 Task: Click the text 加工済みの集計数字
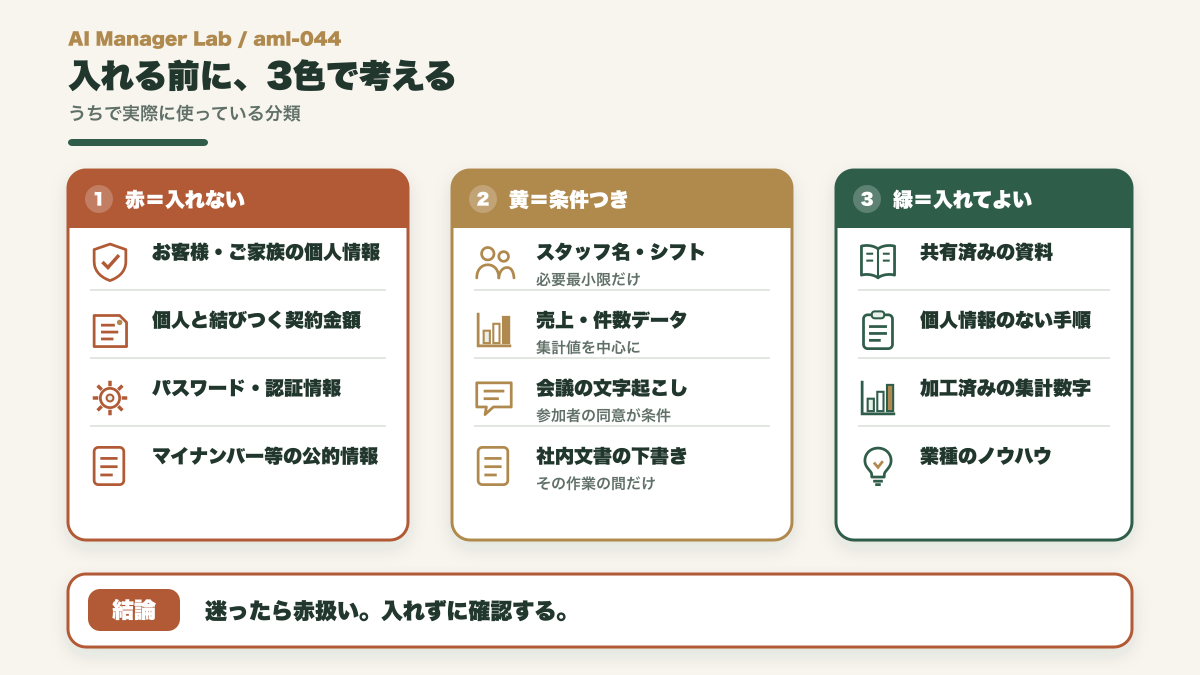coord(1005,388)
